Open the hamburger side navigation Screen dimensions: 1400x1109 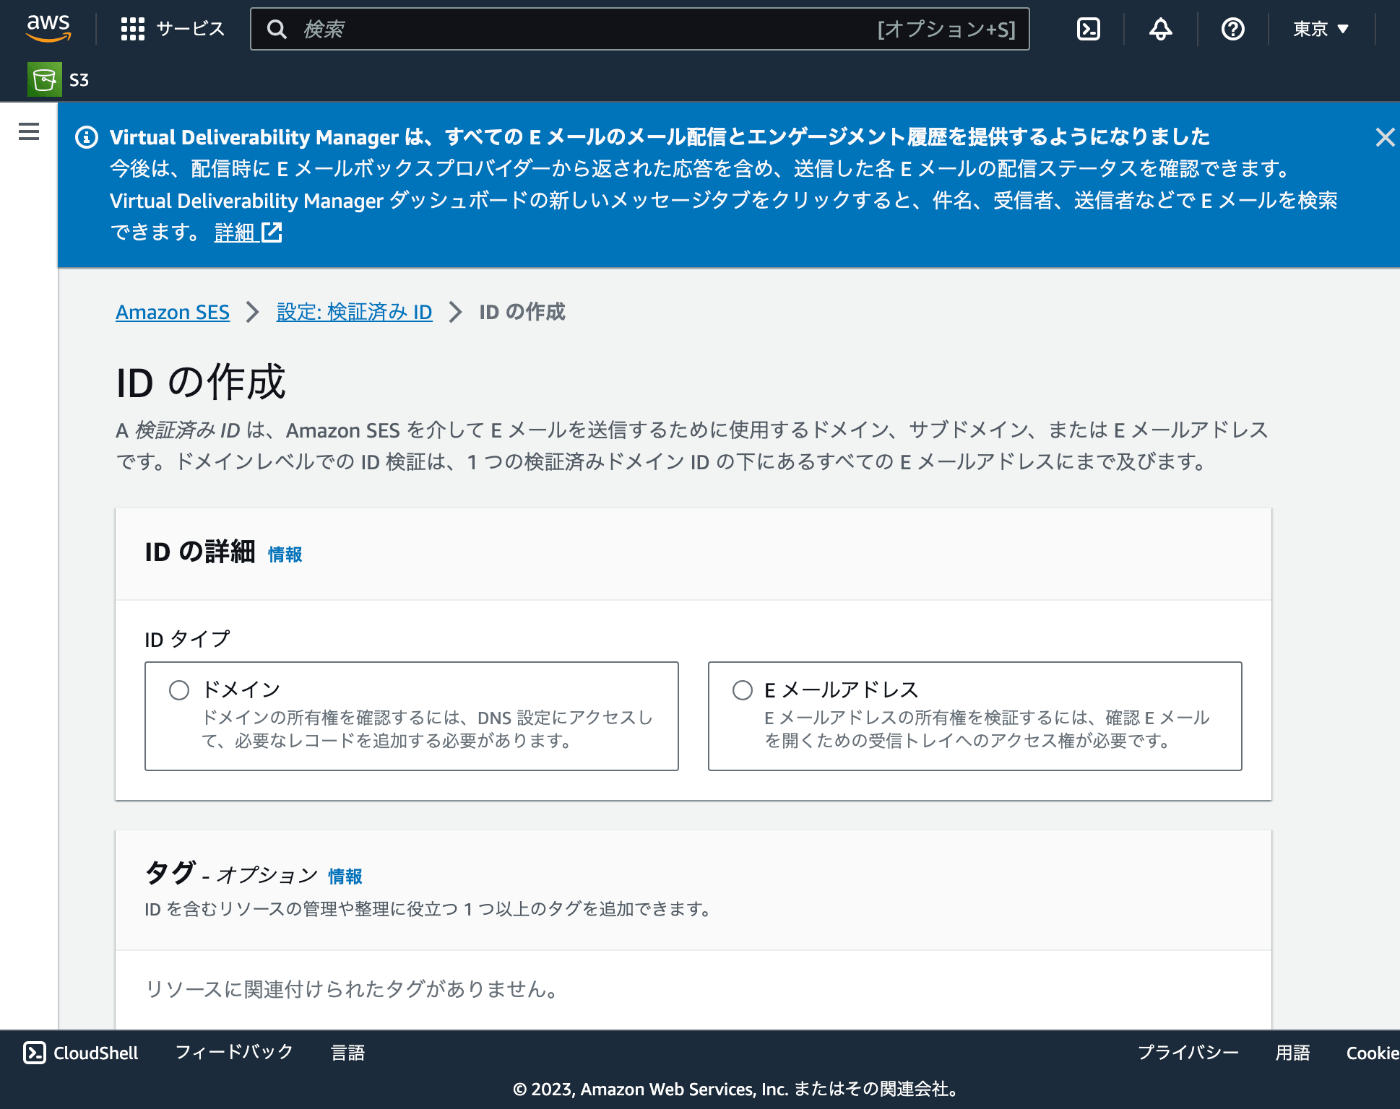[x=29, y=132]
